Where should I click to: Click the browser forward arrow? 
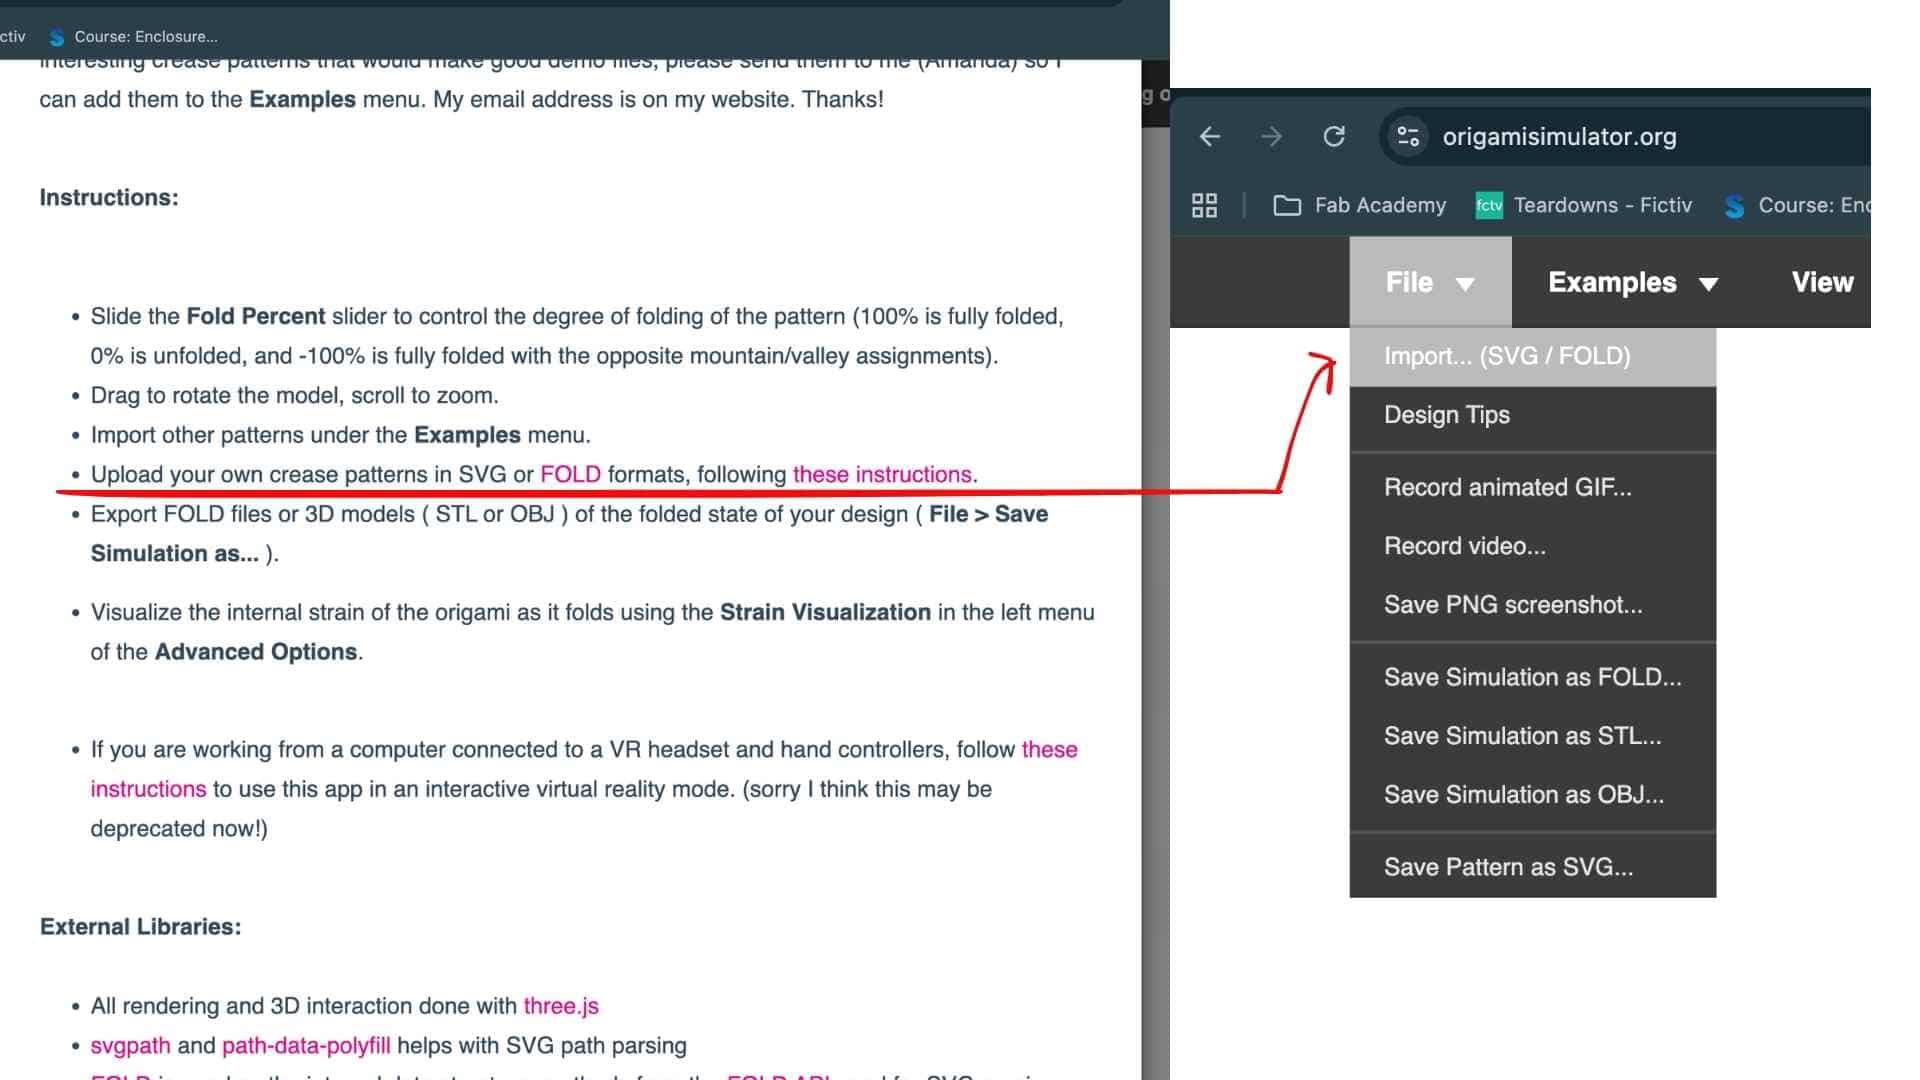coord(1271,136)
